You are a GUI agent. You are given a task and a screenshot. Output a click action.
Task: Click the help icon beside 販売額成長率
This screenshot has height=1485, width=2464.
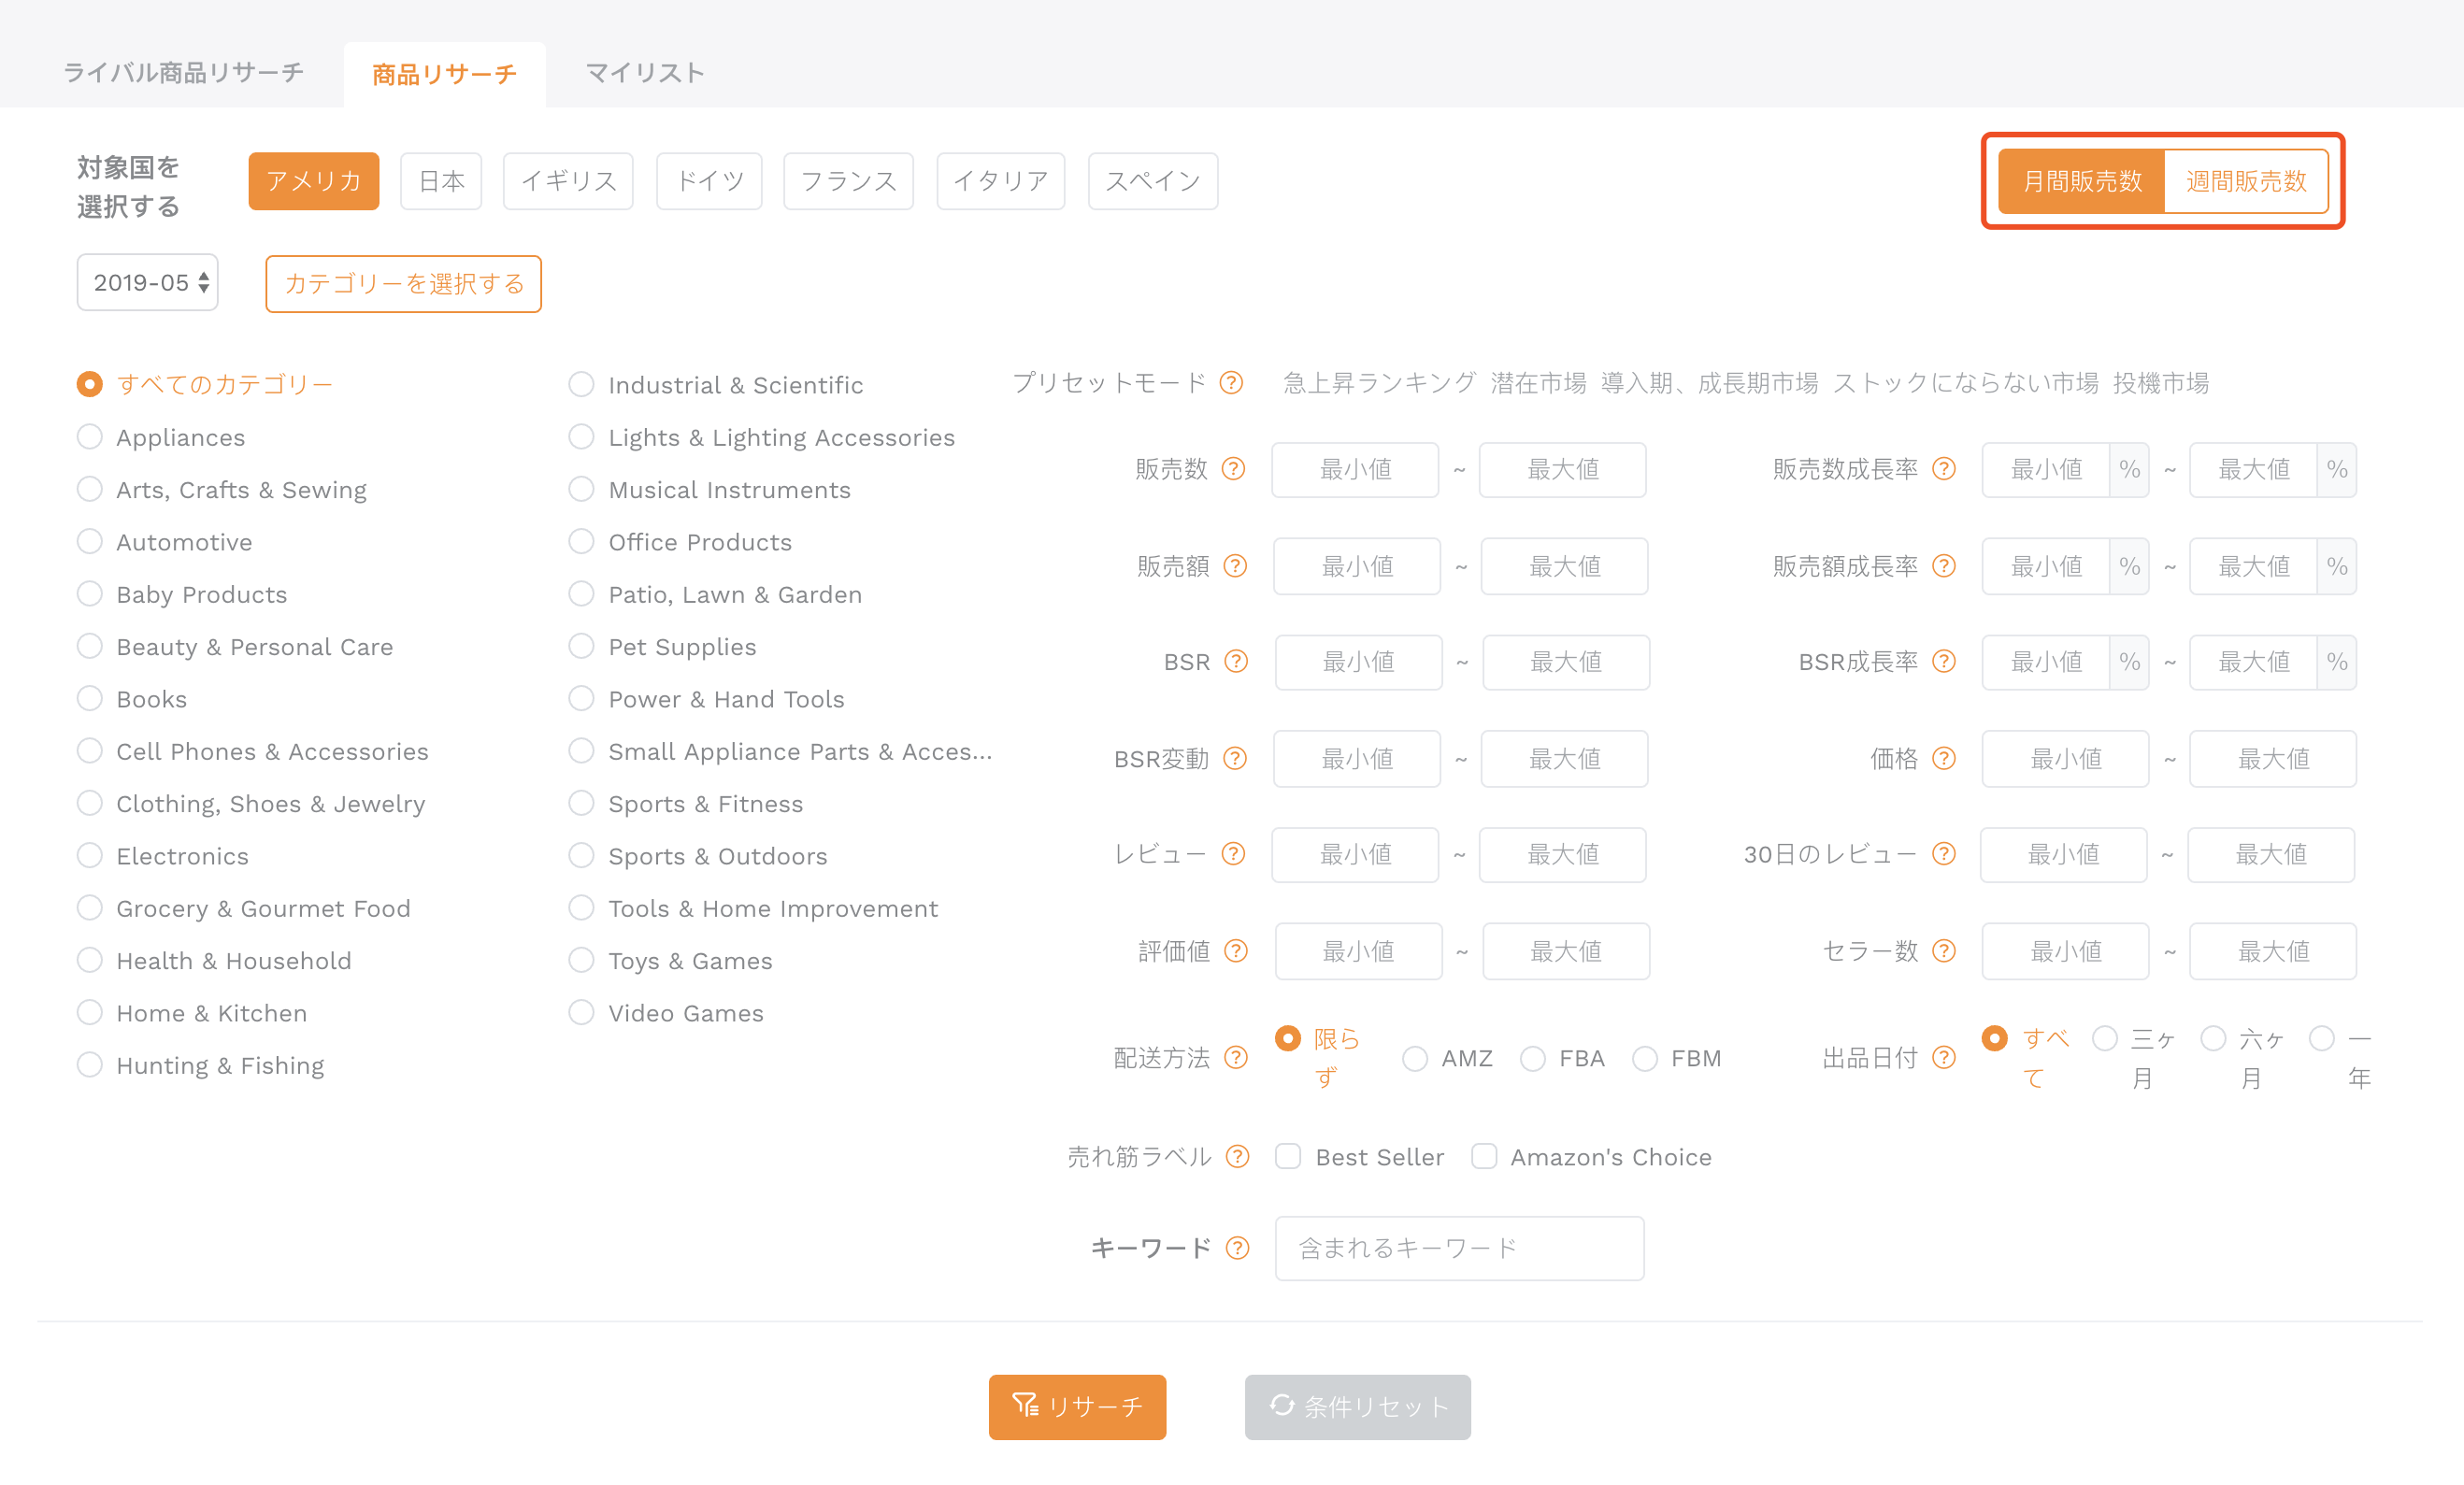(x=1944, y=566)
